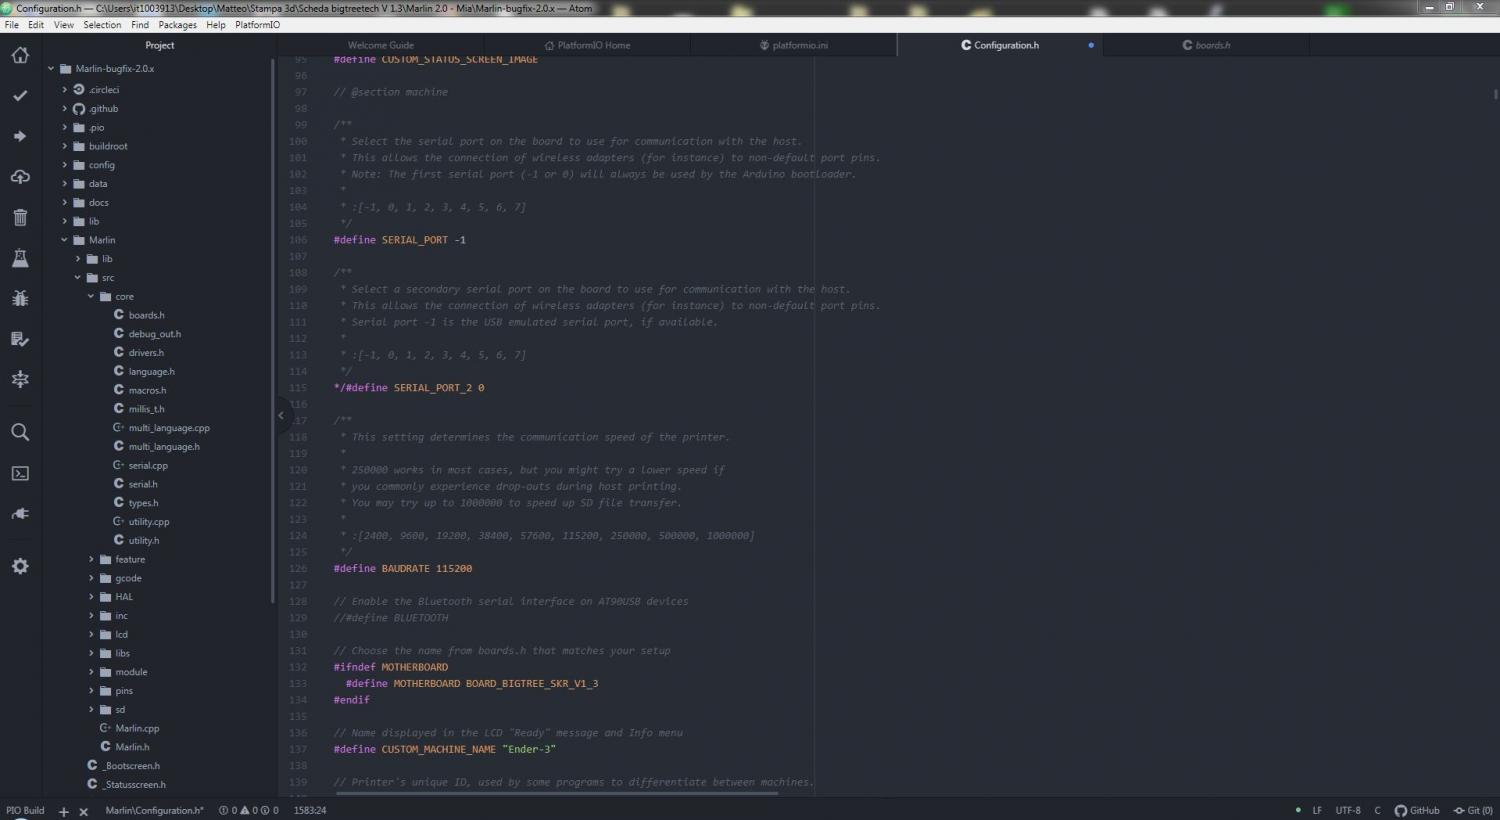Open the Selection menu

point(102,25)
